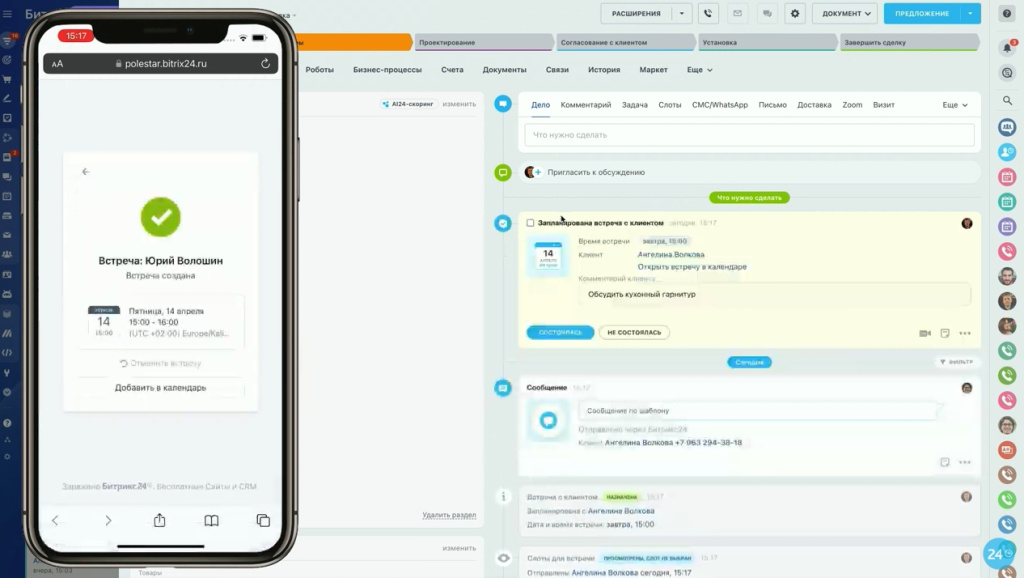This screenshot has height=578, width=1024.
Task: Click the chat messages icon near the gear
Action: (x=766, y=13)
